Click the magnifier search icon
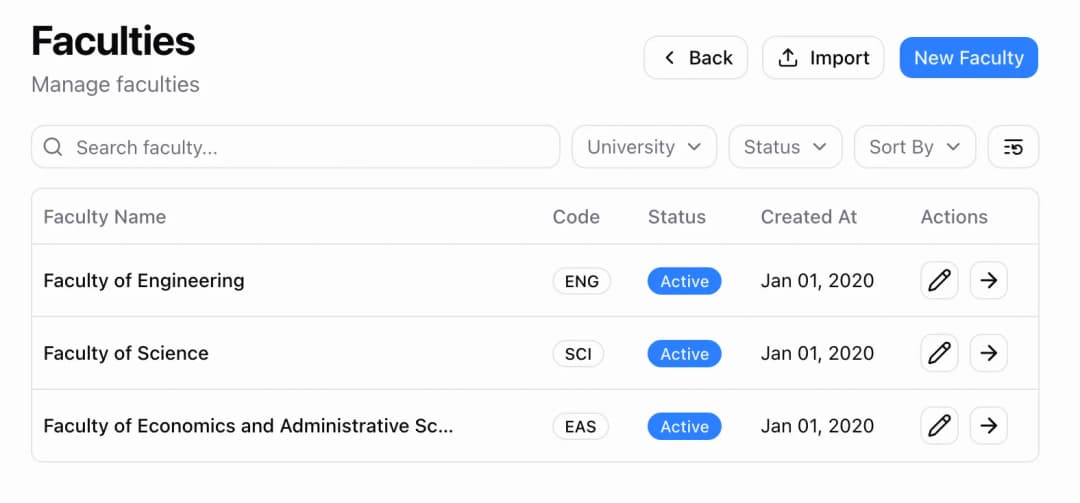 54,147
